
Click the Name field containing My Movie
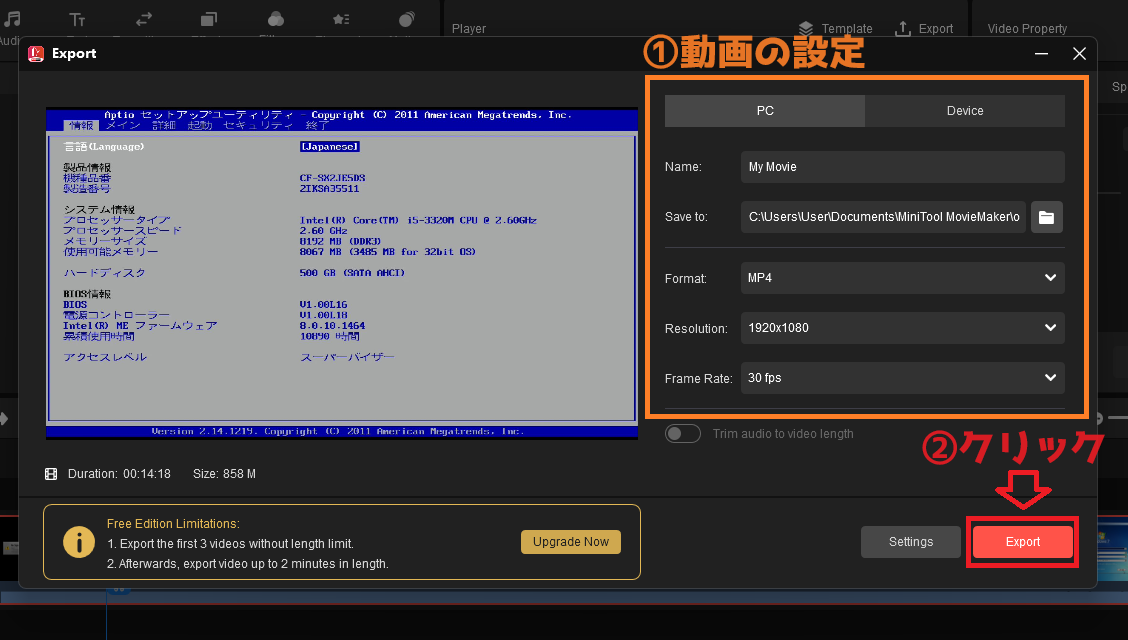tap(903, 167)
